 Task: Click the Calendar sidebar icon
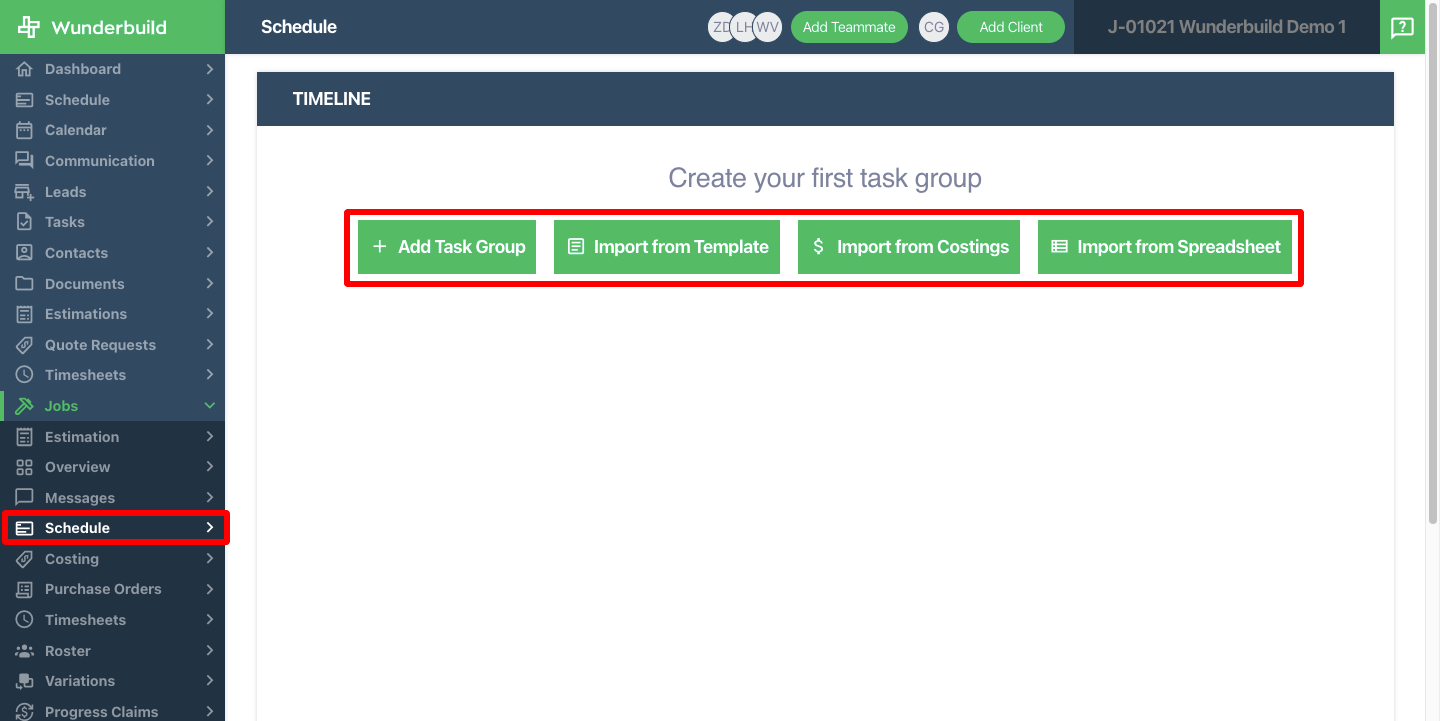(25, 130)
